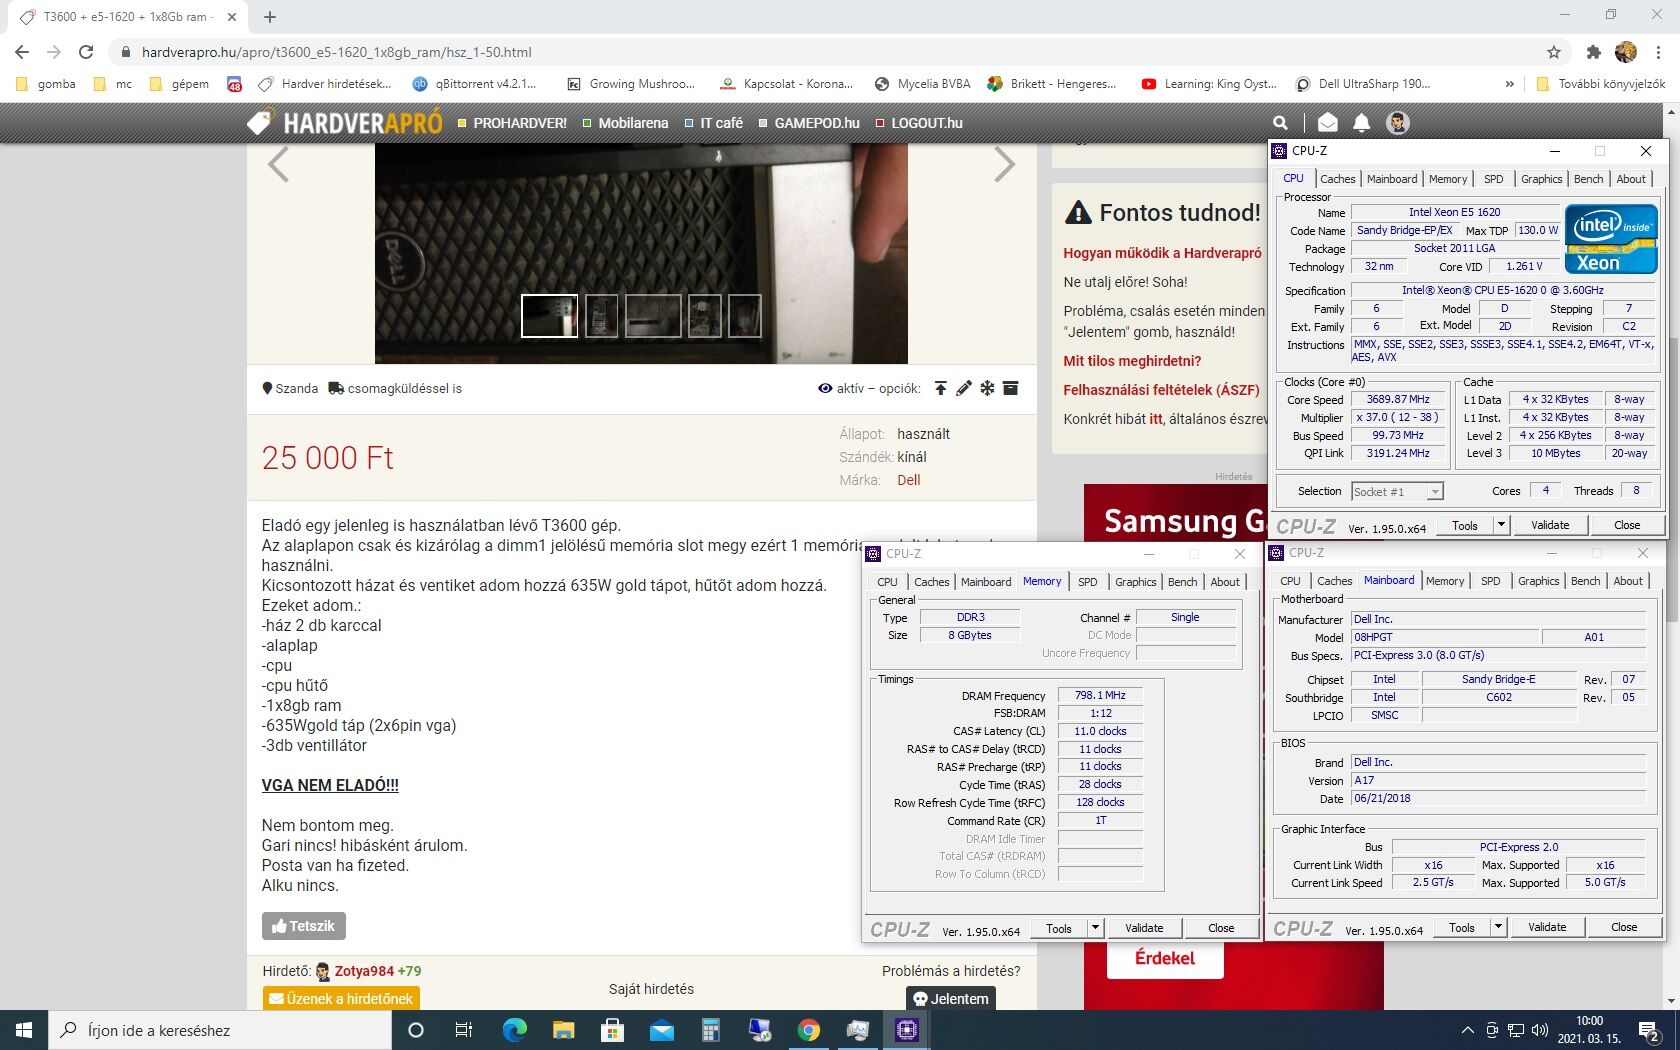Open the Hardverapró notifications bell
Screen dimensions: 1680x1050
(x=1362, y=123)
